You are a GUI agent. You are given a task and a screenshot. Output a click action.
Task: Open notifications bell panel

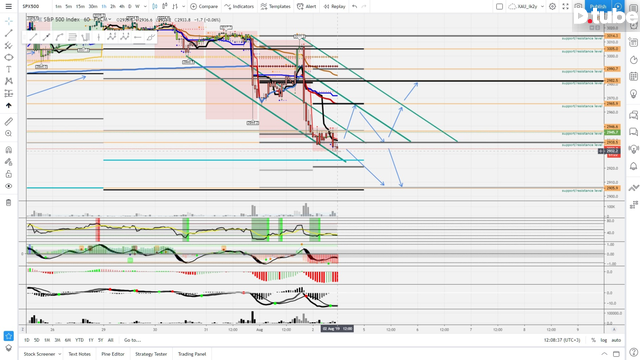[x=633, y=166]
